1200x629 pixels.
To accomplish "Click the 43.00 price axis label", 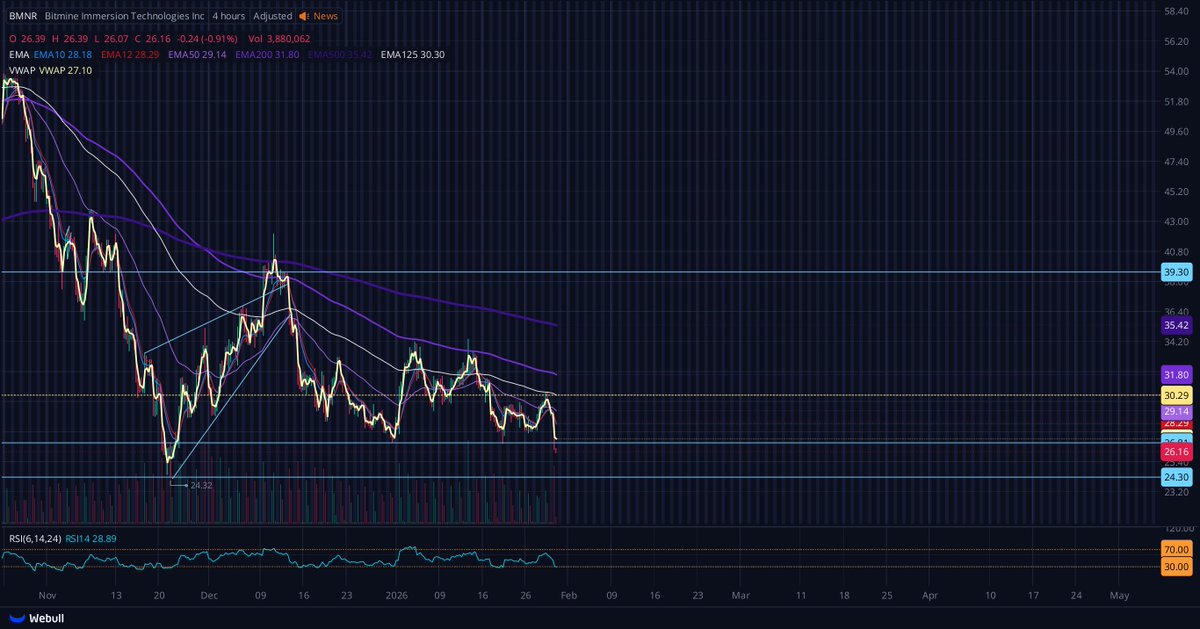I will 1175,221.
